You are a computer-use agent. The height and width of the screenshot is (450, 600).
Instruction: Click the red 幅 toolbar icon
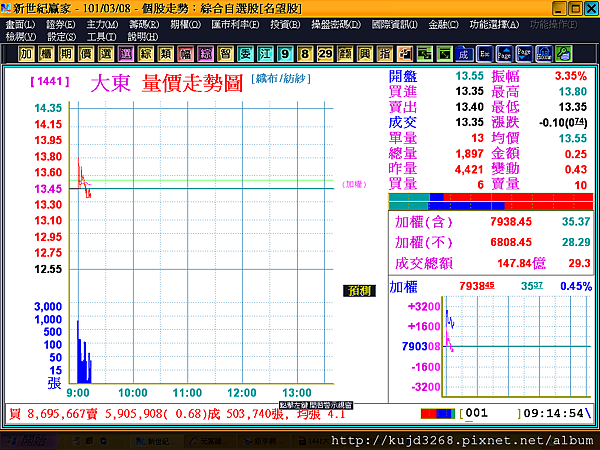point(185,54)
